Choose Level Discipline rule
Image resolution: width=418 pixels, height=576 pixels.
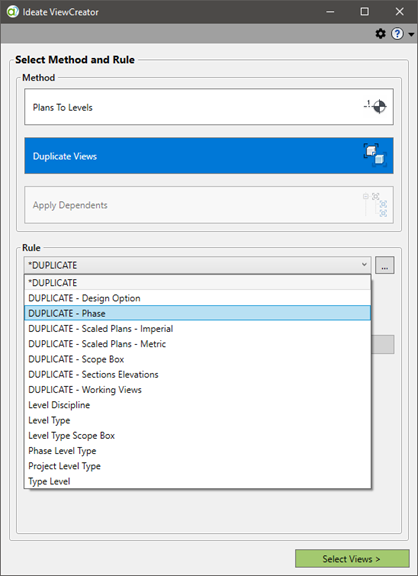coord(198,405)
